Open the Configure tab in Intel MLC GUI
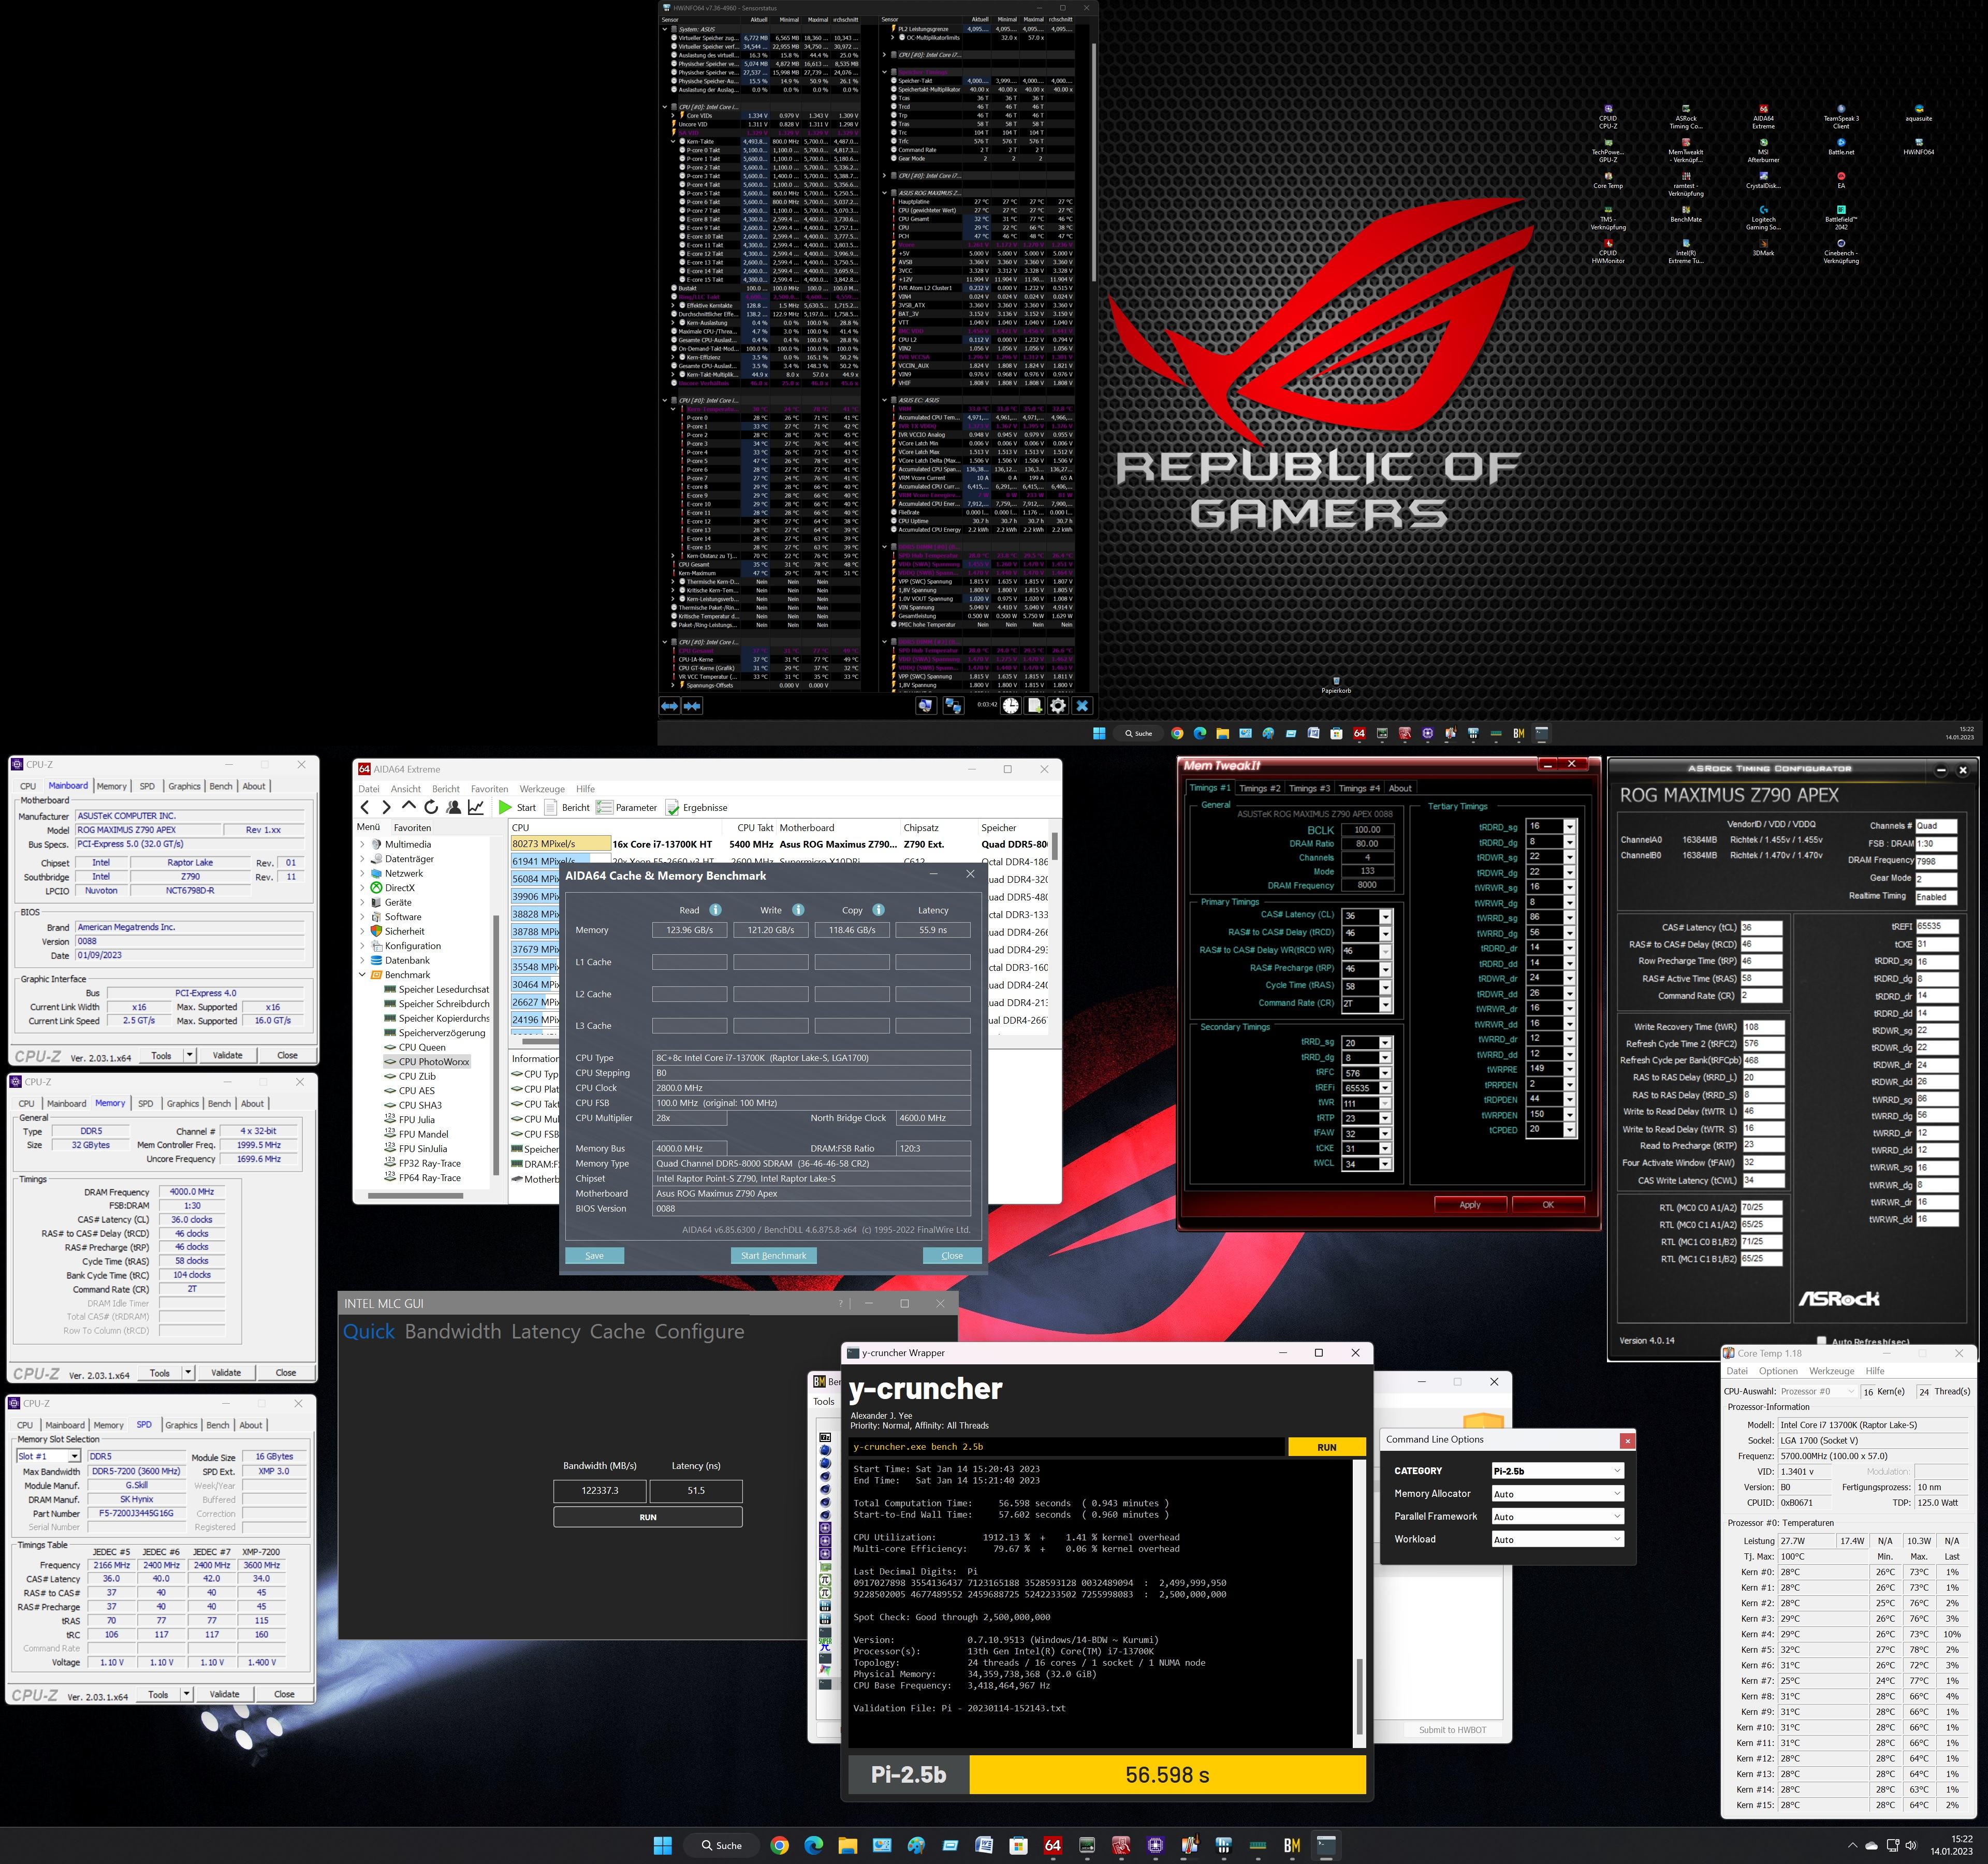 click(699, 1331)
